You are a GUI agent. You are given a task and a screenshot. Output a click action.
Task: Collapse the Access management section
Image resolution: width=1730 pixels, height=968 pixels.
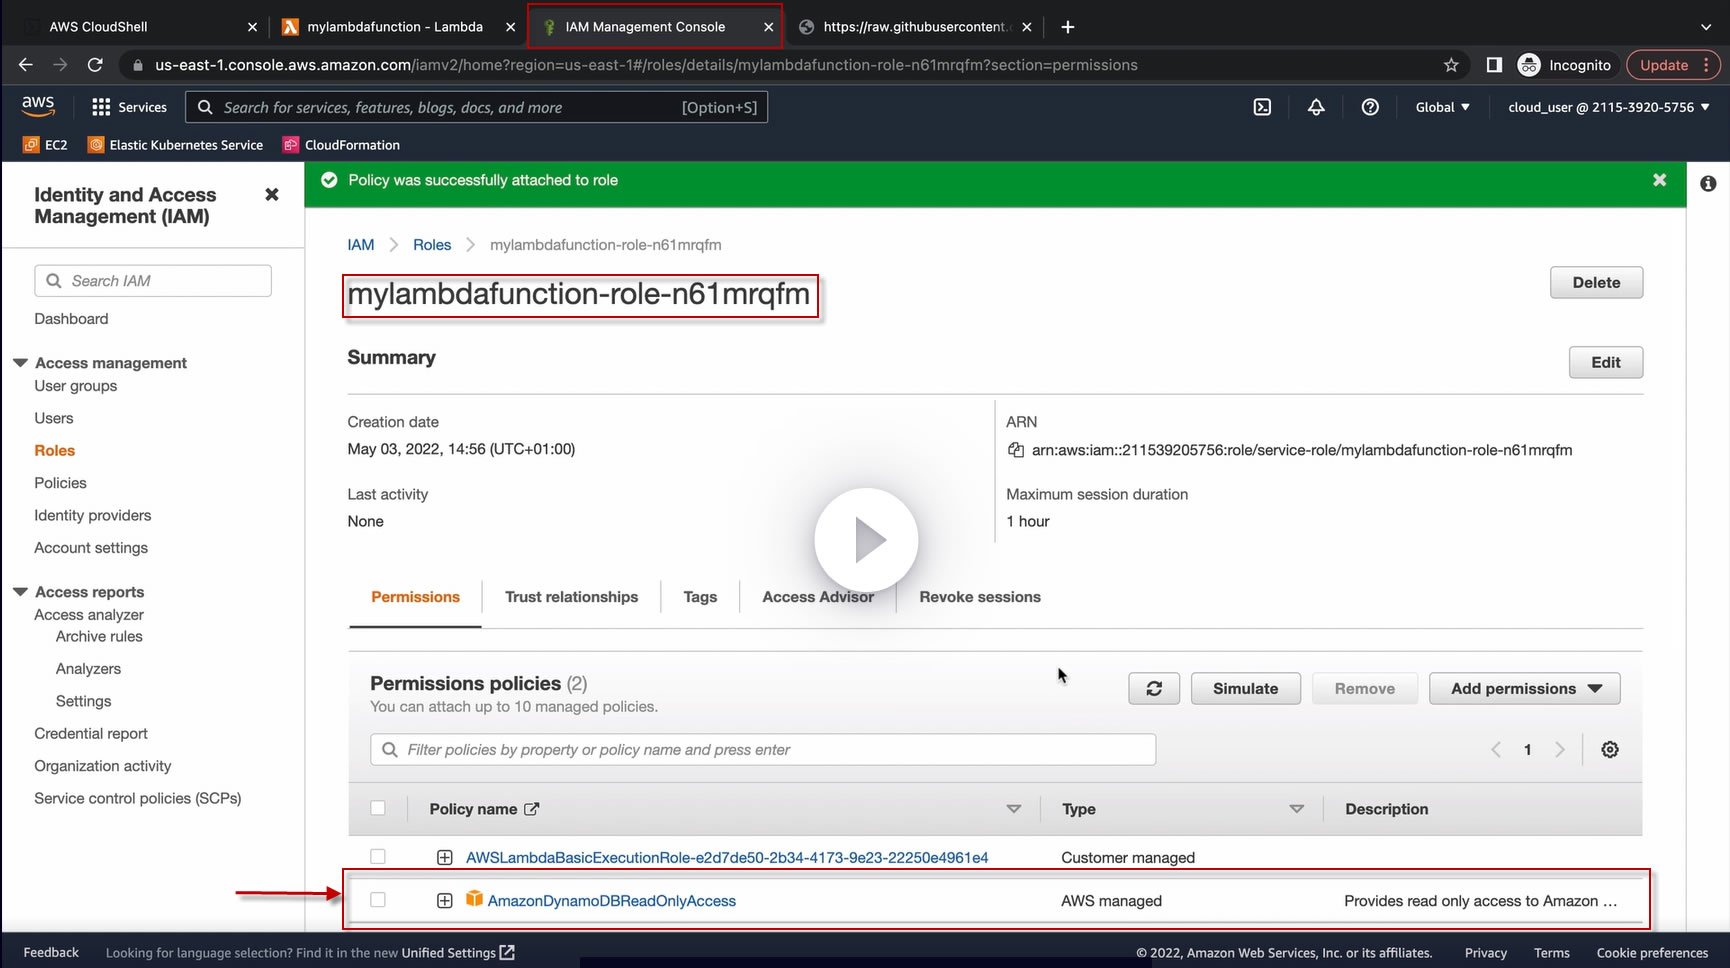coord(20,363)
